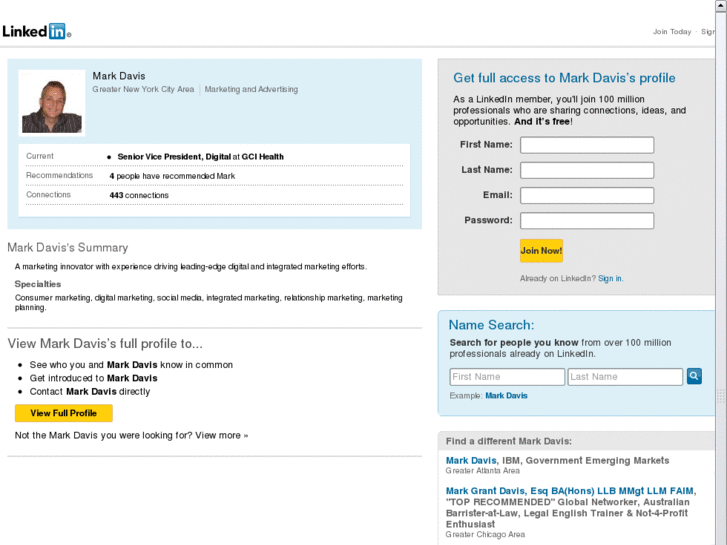Click Mark Davis's Summary heading
727x545 pixels.
[68, 247]
